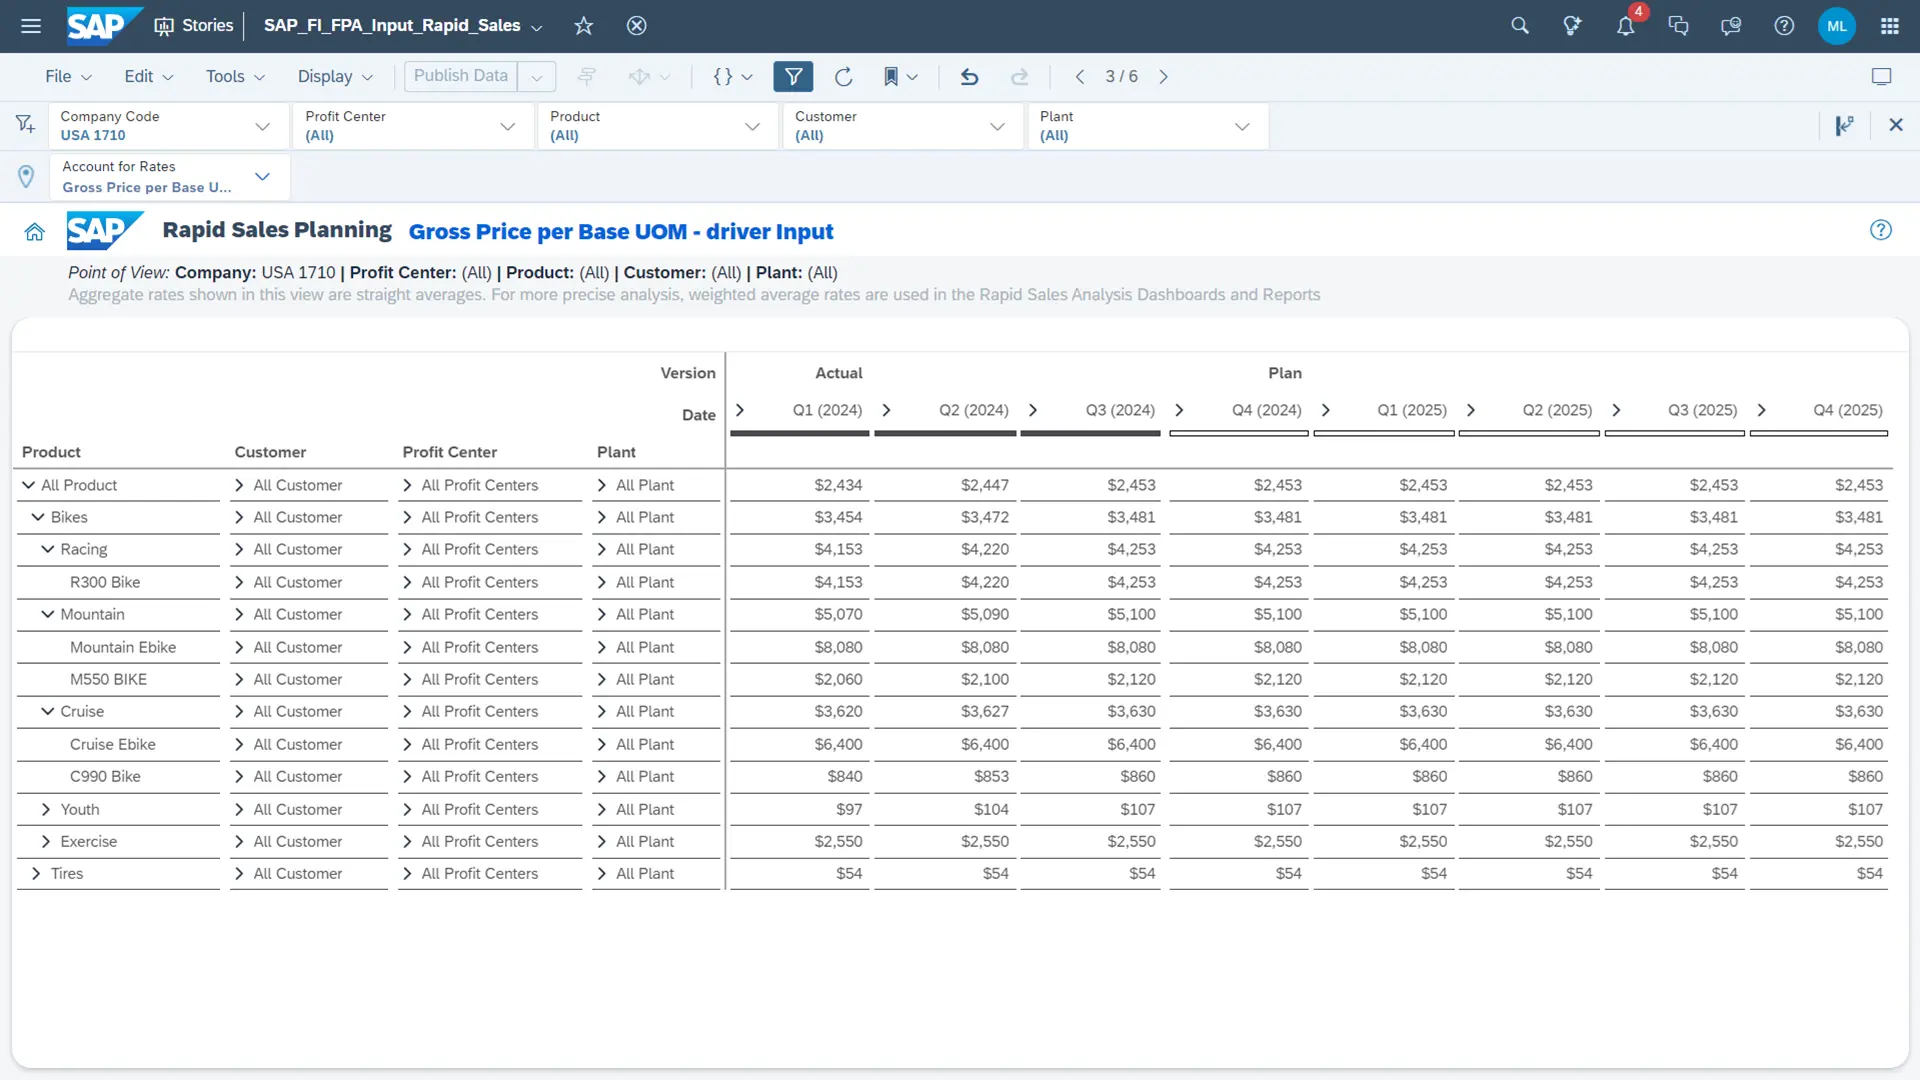Collapse the Bikes product node
Viewport: 1920px width, 1080px height.
pos(38,517)
